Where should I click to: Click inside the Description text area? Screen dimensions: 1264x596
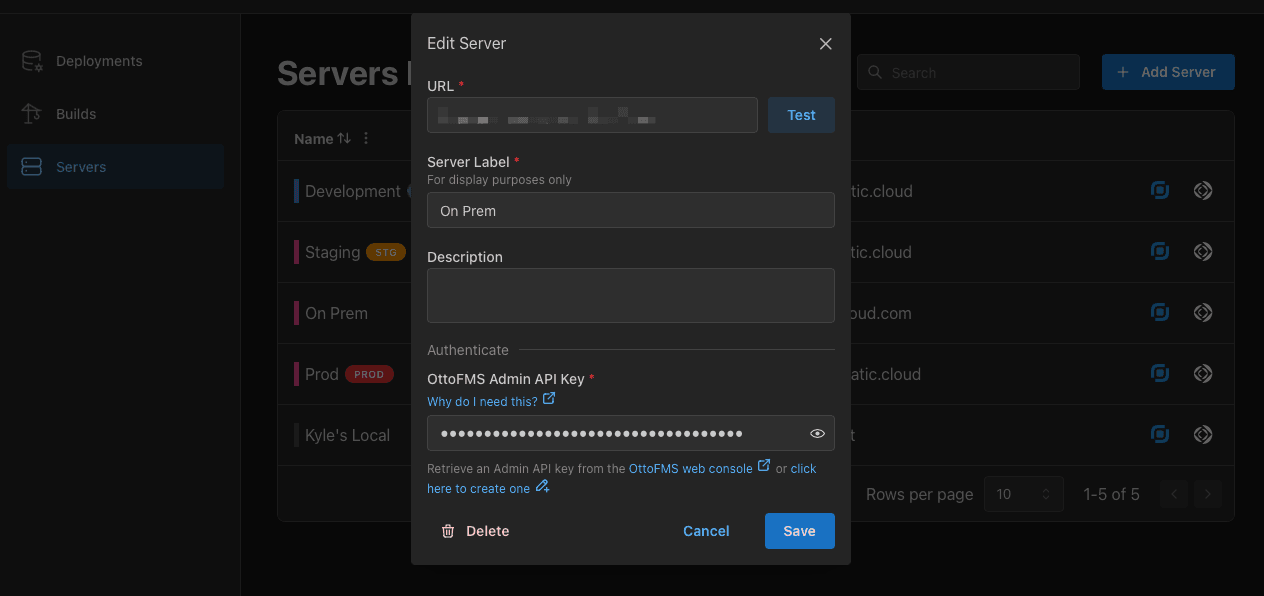[x=630, y=295]
